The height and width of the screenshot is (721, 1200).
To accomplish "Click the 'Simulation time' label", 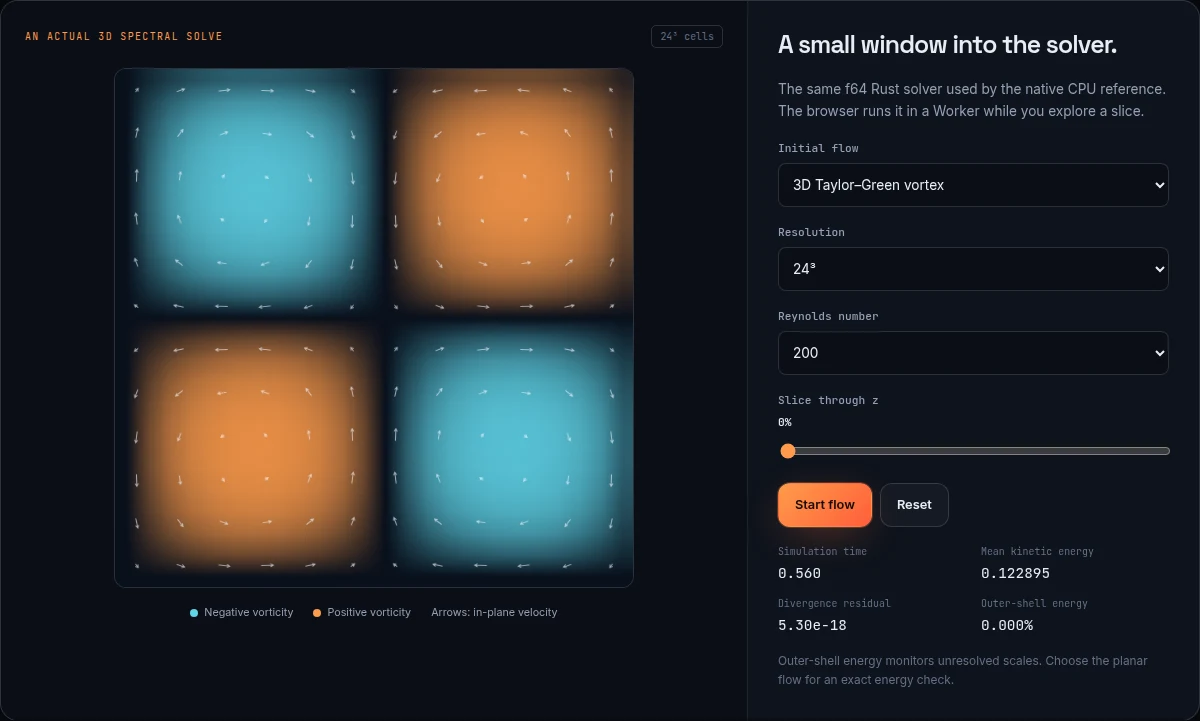I will (x=822, y=551).
